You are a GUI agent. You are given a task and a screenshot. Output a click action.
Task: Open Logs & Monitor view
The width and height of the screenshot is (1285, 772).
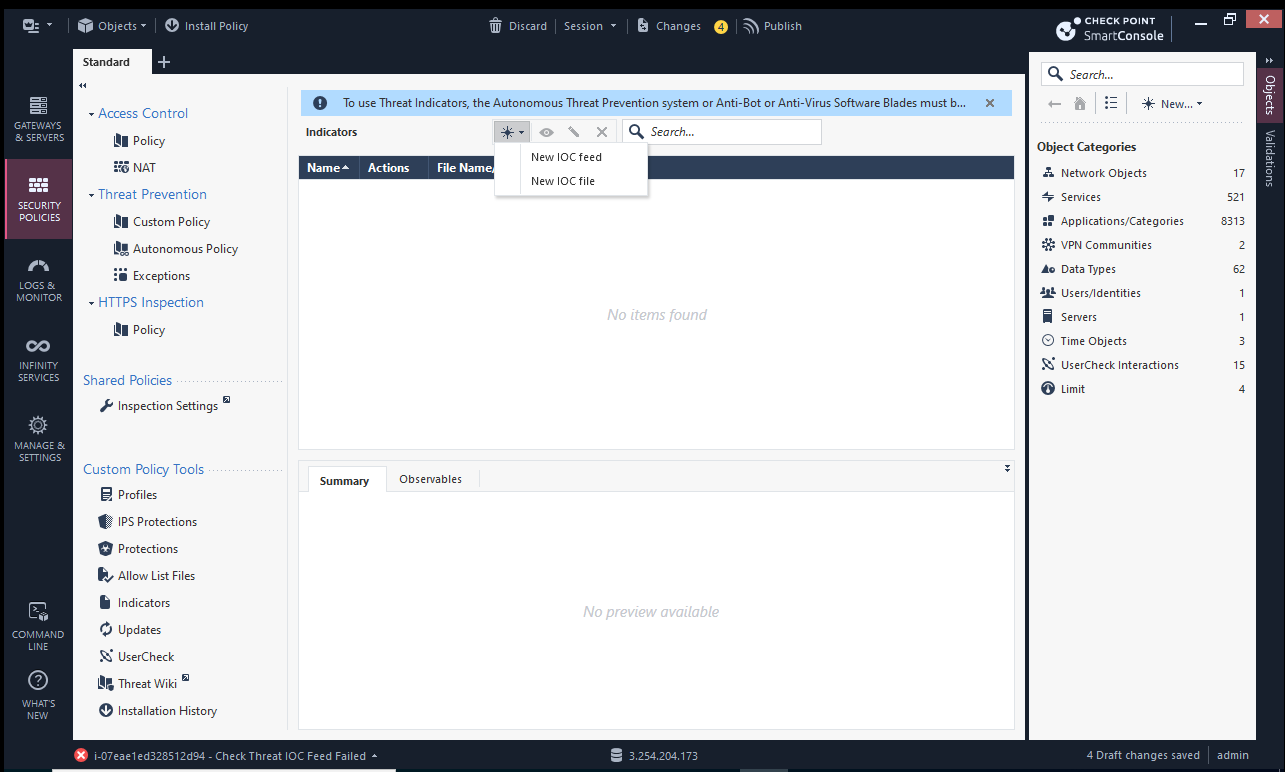coord(38,279)
